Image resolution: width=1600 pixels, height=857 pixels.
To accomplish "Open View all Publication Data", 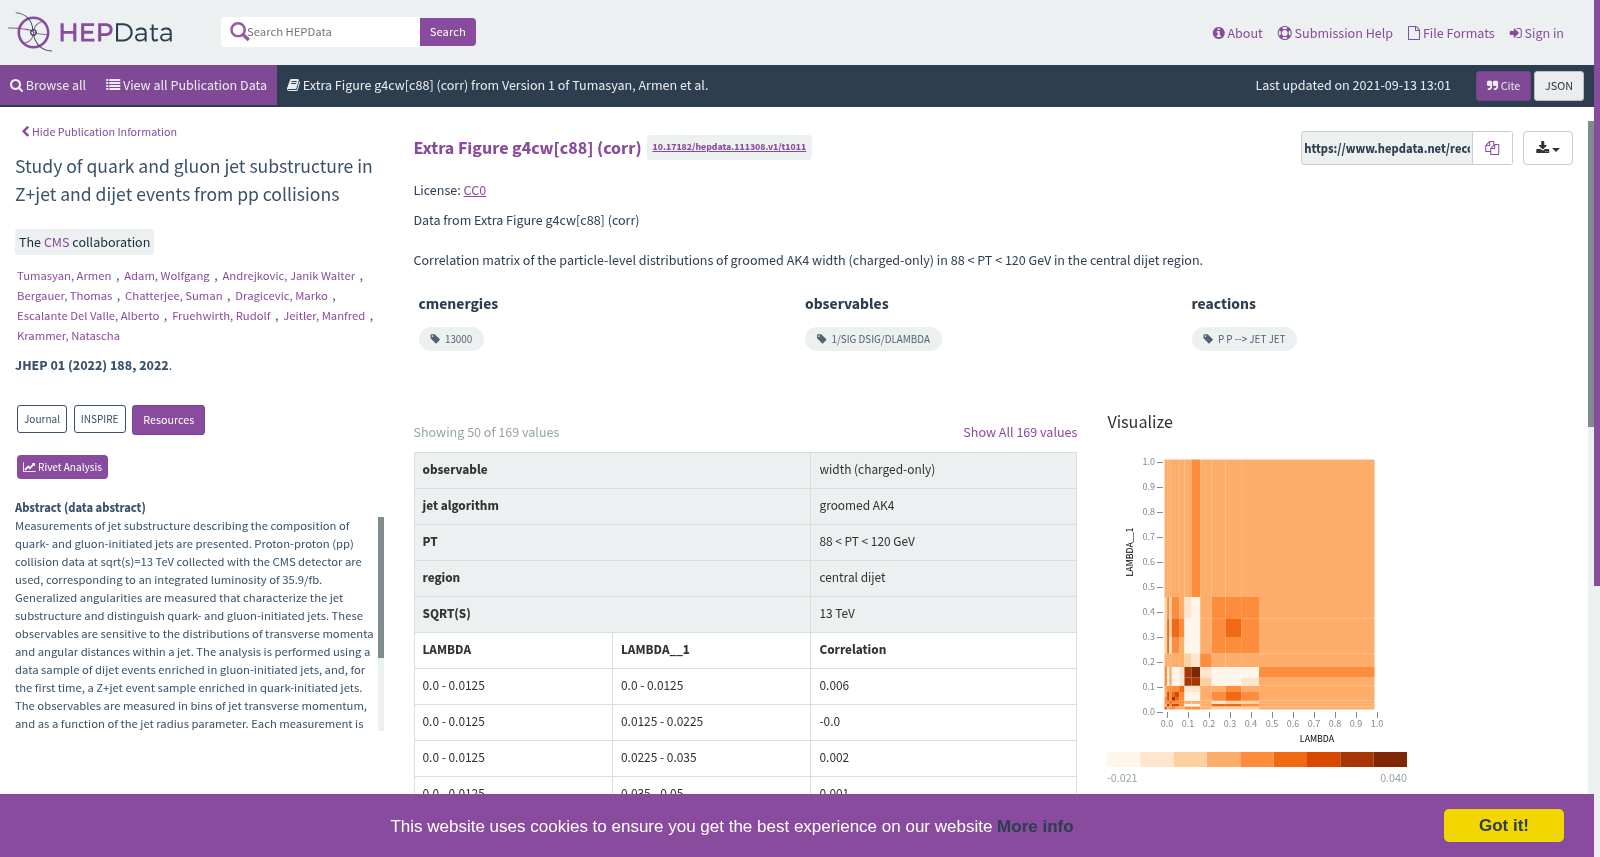I will [x=186, y=86].
